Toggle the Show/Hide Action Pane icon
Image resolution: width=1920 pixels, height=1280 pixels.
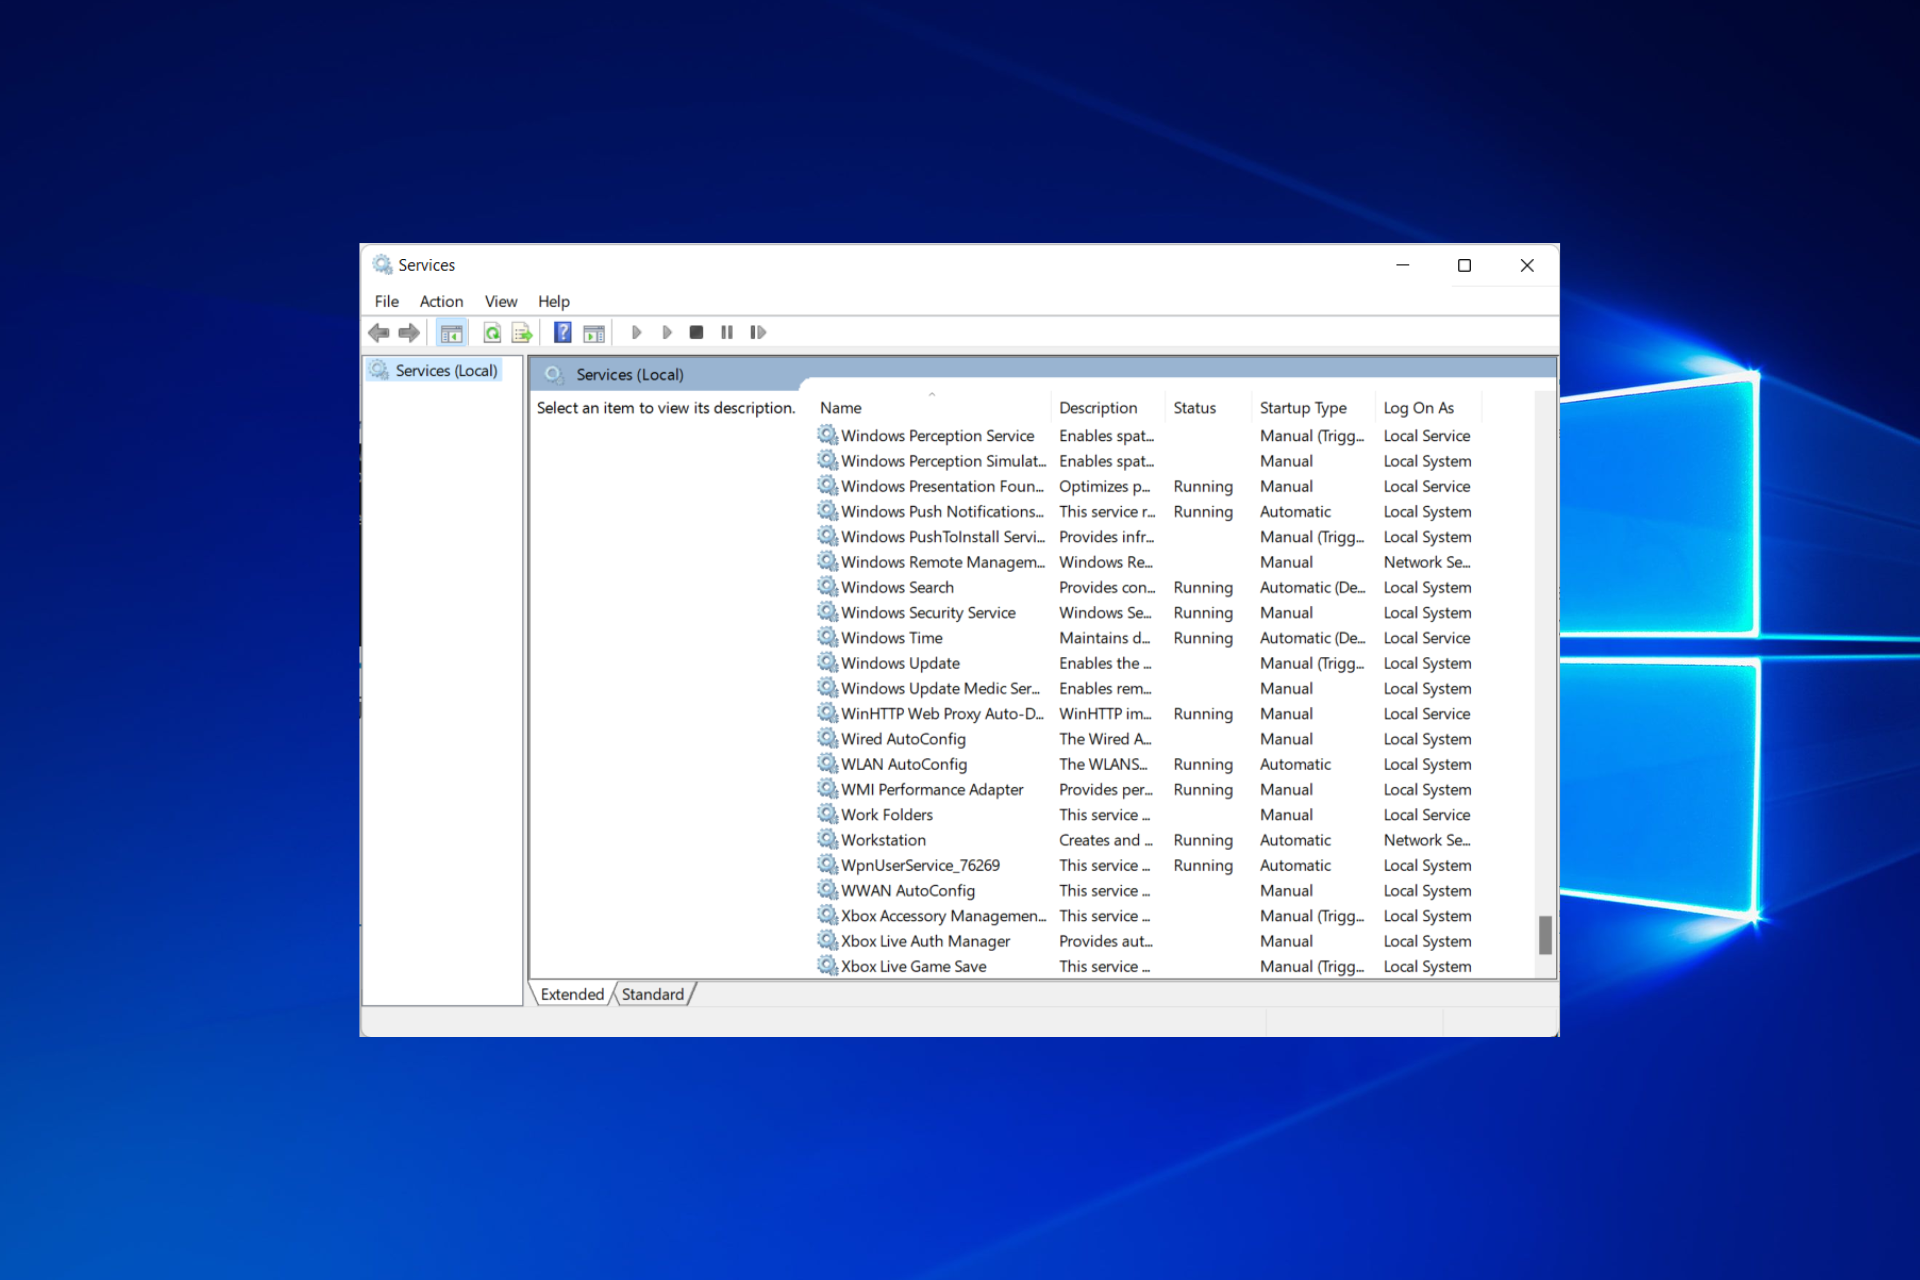pyautogui.click(x=594, y=333)
